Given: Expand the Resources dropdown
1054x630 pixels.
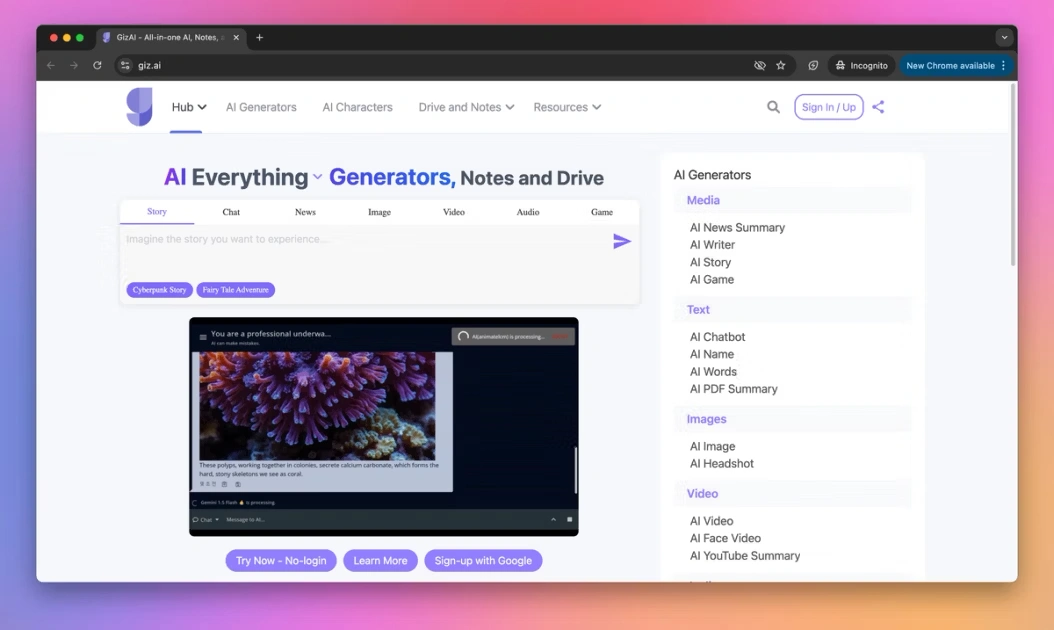Looking at the screenshot, I should [x=567, y=106].
